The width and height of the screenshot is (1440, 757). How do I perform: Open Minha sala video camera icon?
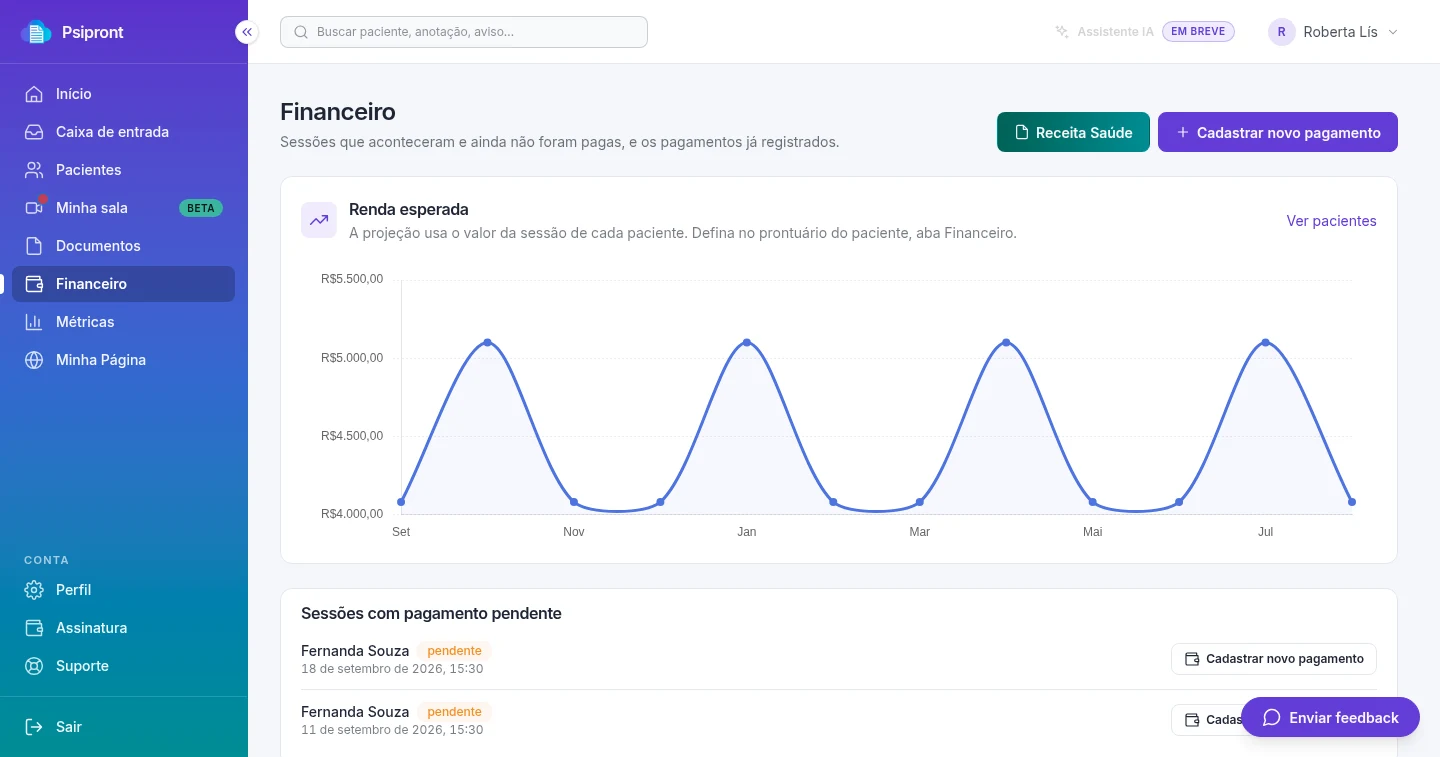34,208
